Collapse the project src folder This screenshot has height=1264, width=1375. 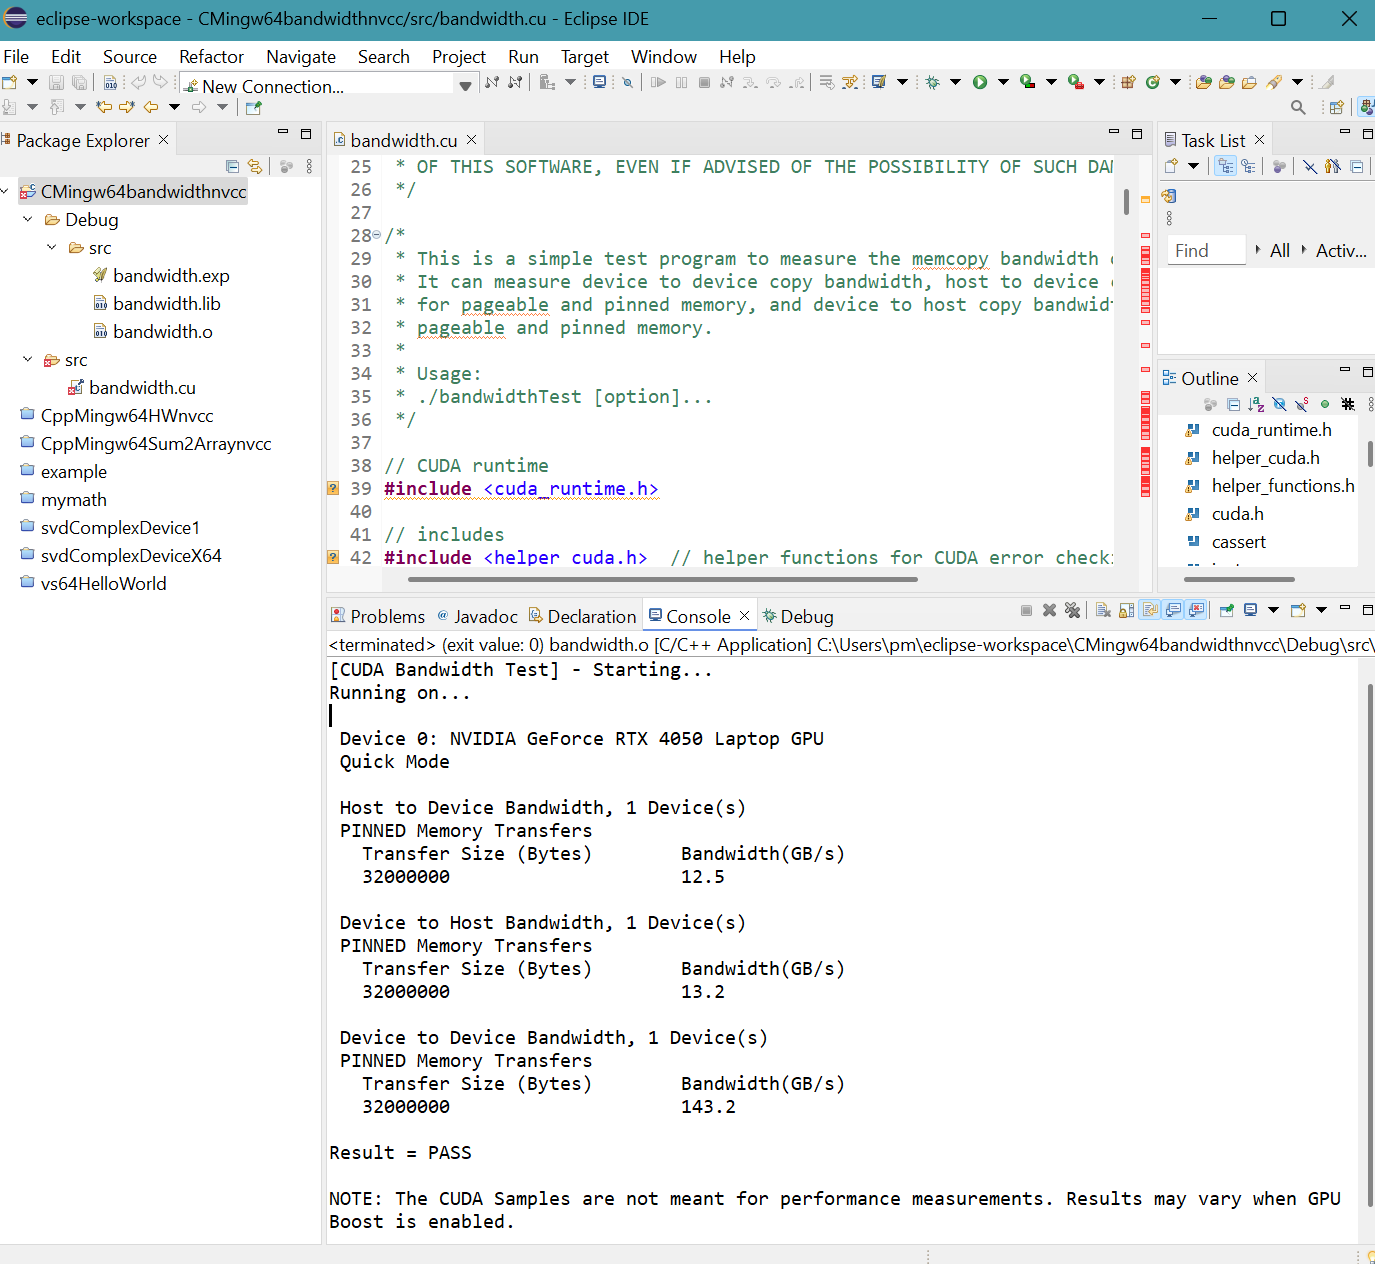click(x=28, y=360)
